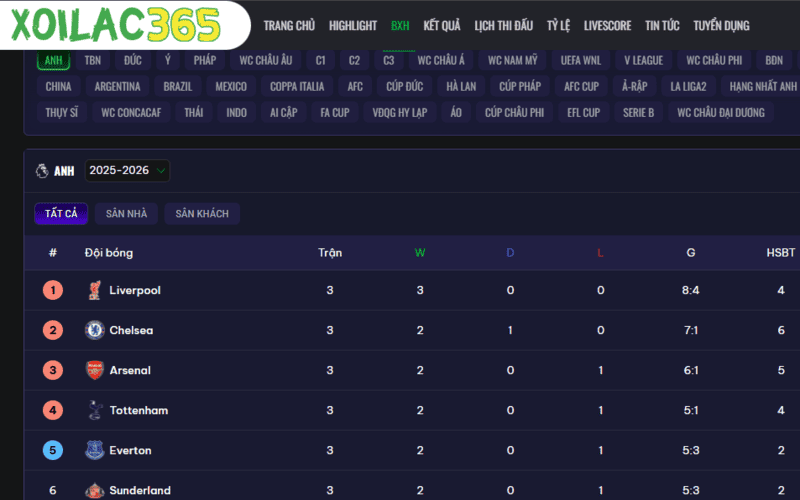The image size is (800, 500).
Task: Open the Chelsea team name link
Action: tap(131, 330)
